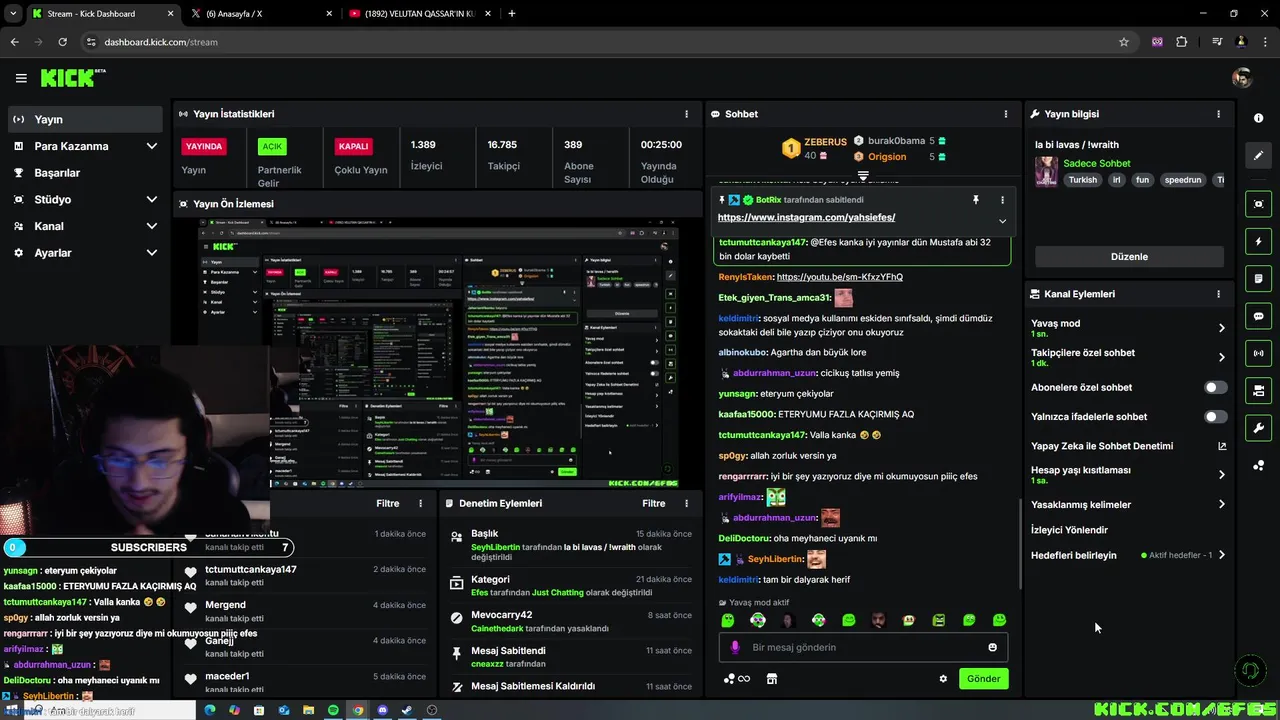Screen dimensions: 1280x720
Task: Click the support headset floating icon
Action: [1249, 670]
